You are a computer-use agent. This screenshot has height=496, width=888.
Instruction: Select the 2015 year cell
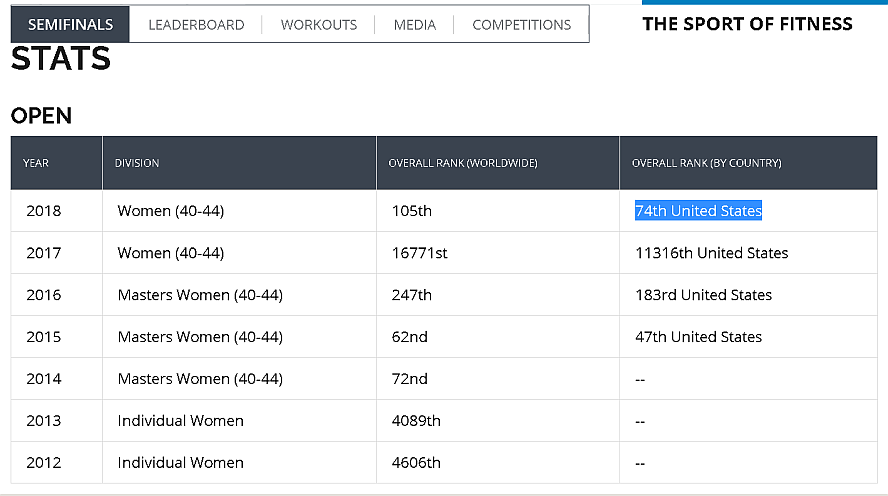coord(57,336)
